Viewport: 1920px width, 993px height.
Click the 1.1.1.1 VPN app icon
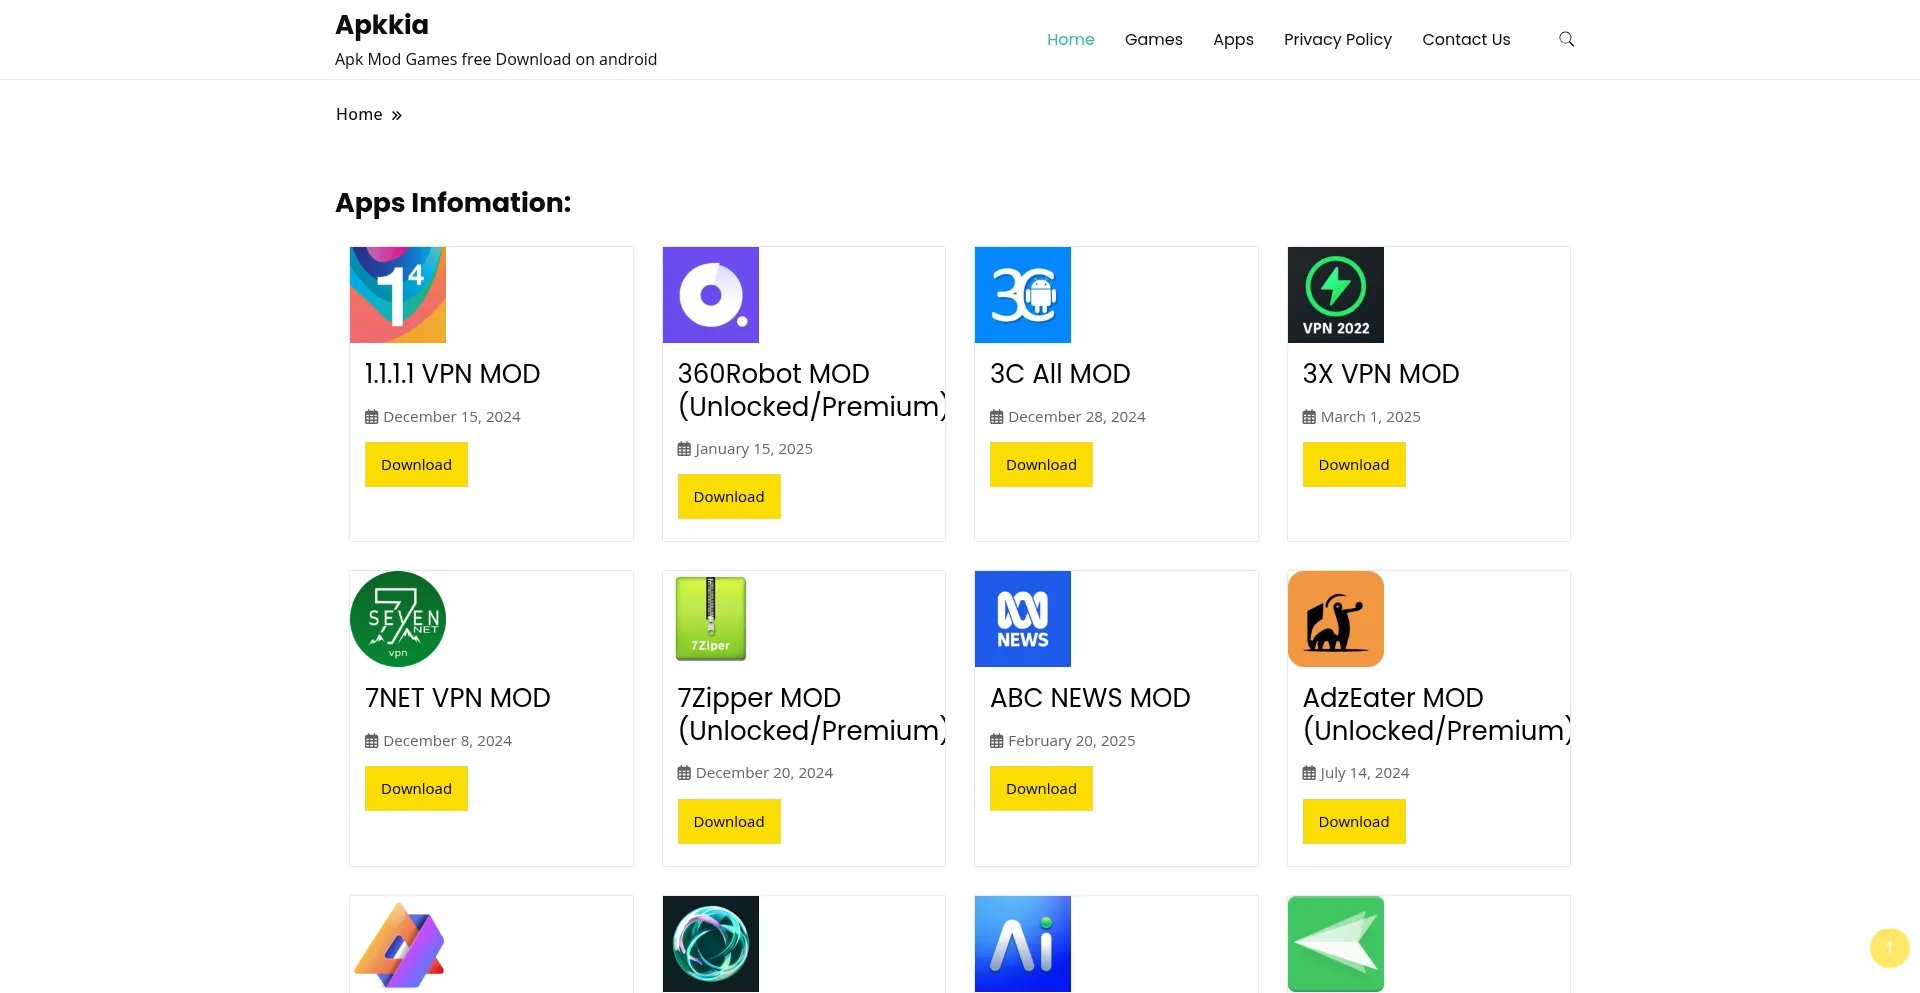(x=398, y=295)
